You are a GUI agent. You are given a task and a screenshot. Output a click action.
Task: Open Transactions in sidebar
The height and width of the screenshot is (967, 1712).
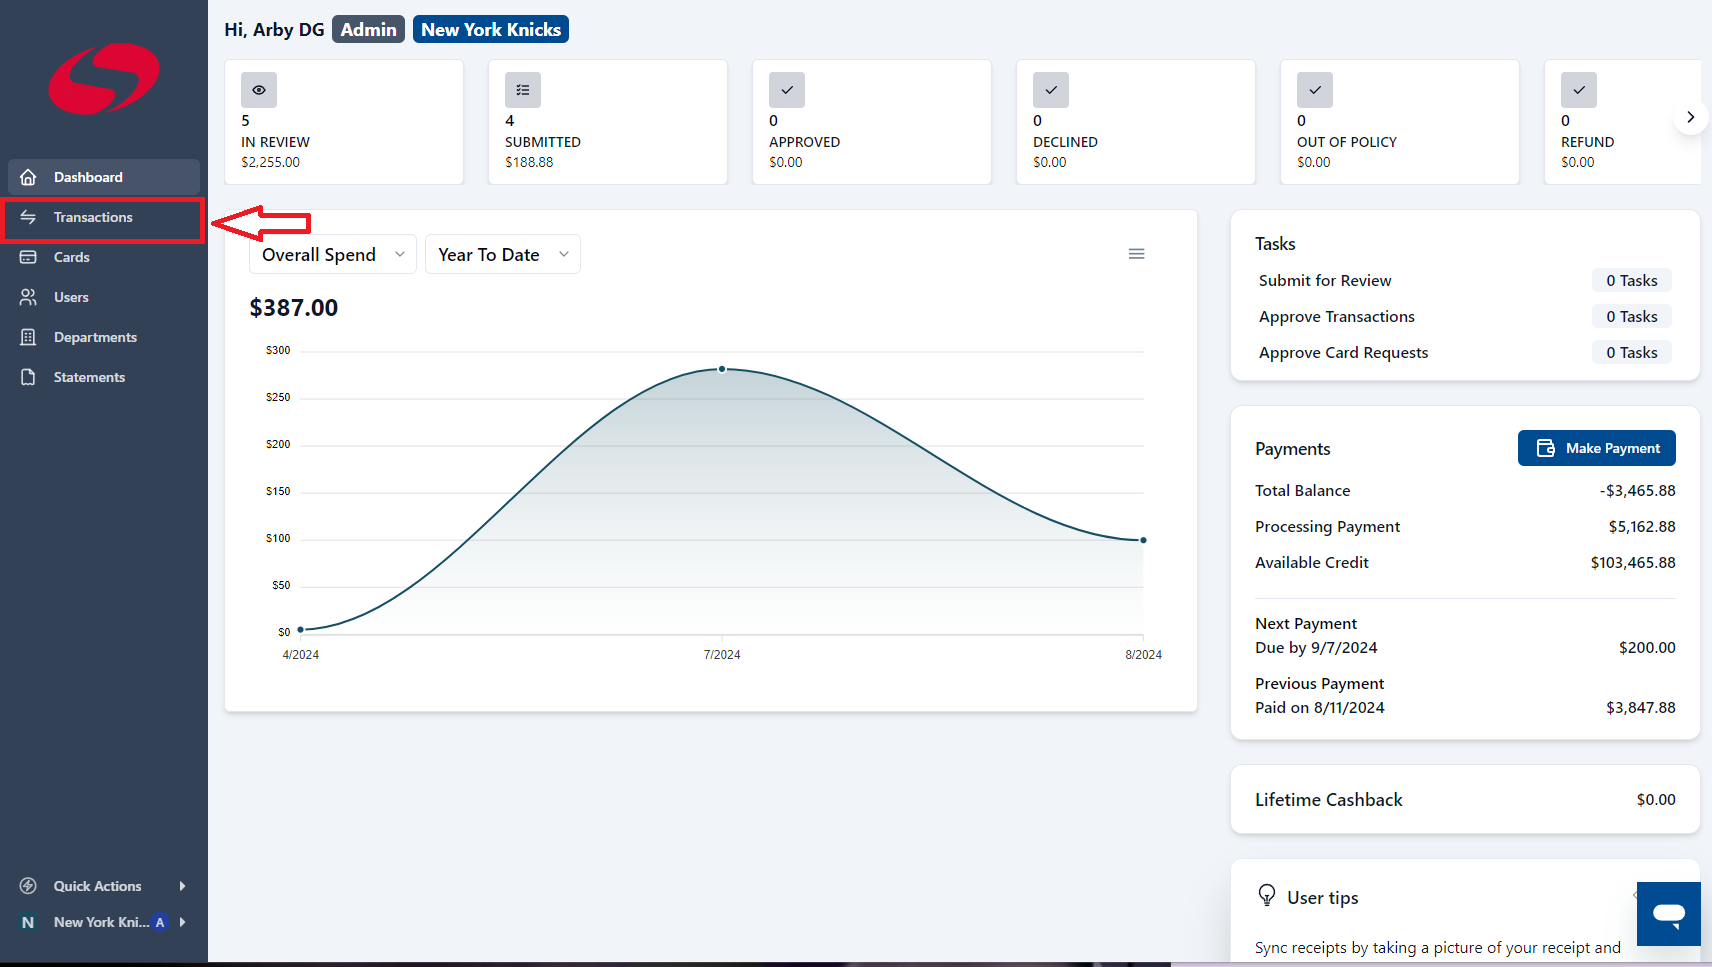click(104, 217)
